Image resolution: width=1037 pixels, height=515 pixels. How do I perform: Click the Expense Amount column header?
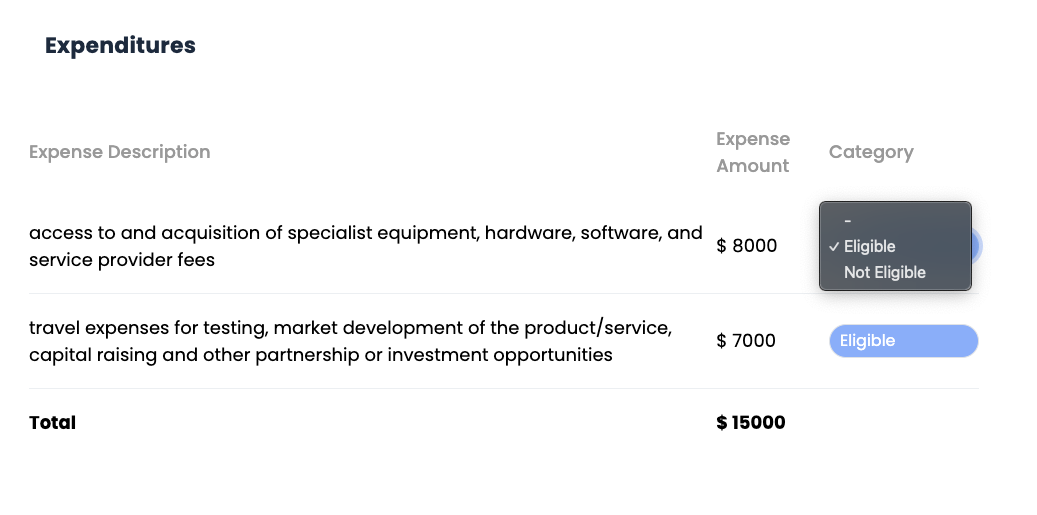pyautogui.click(x=753, y=152)
